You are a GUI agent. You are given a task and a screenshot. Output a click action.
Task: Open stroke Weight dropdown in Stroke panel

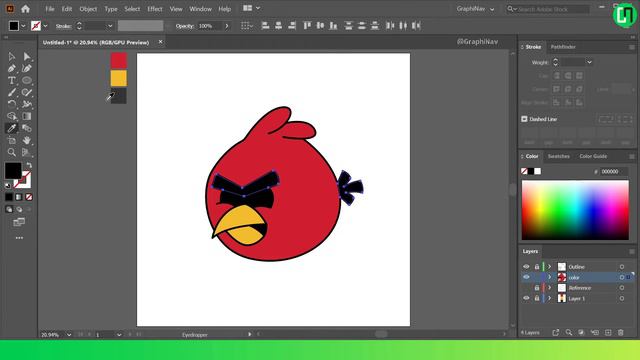pos(589,62)
